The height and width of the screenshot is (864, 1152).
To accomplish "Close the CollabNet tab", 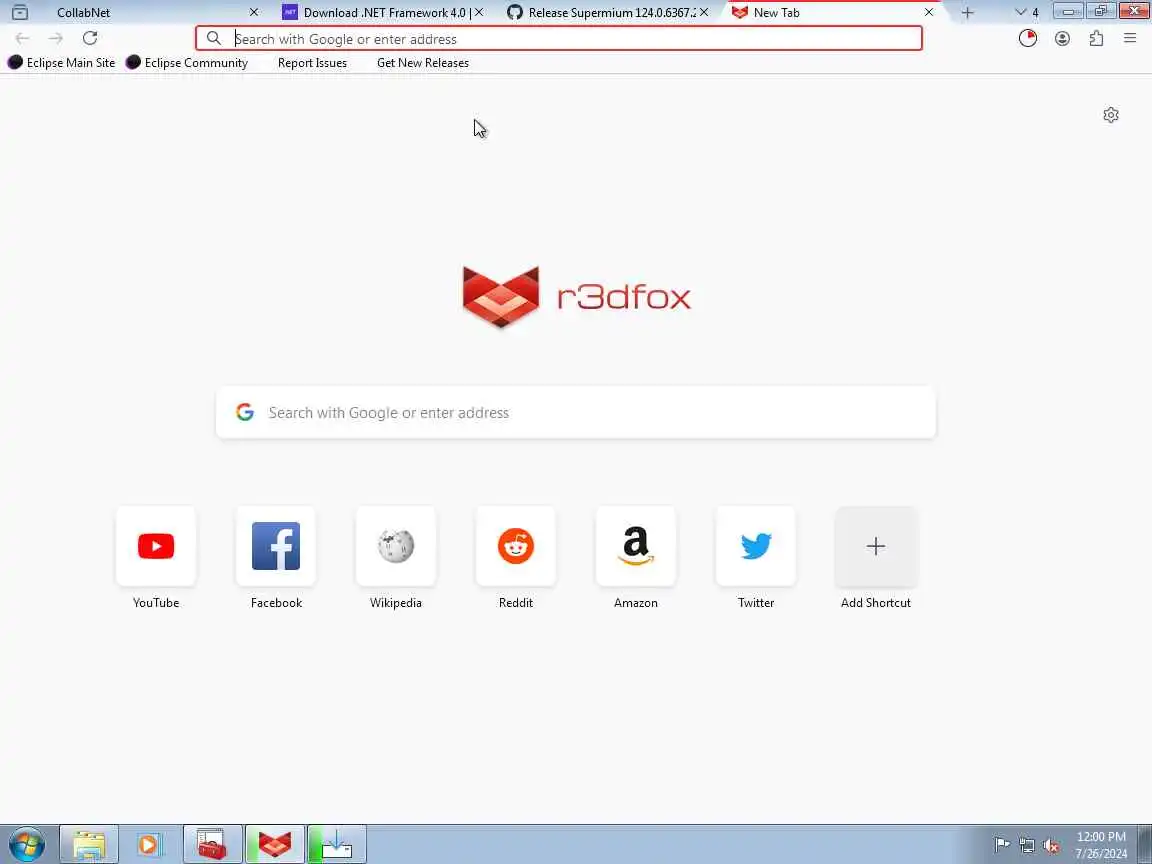I will tap(253, 12).
